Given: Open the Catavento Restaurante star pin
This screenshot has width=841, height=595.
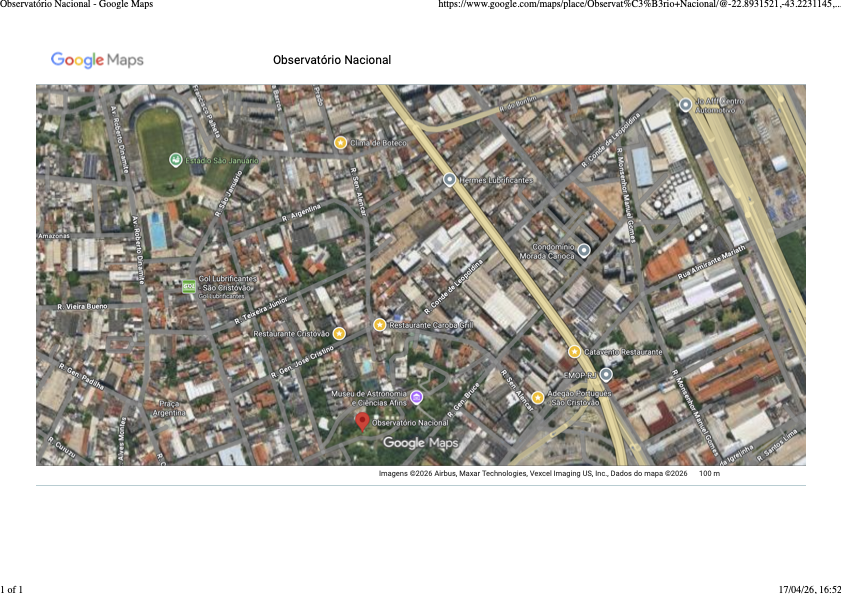Looking at the screenshot, I should pyautogui.click(x=574, y=352).
